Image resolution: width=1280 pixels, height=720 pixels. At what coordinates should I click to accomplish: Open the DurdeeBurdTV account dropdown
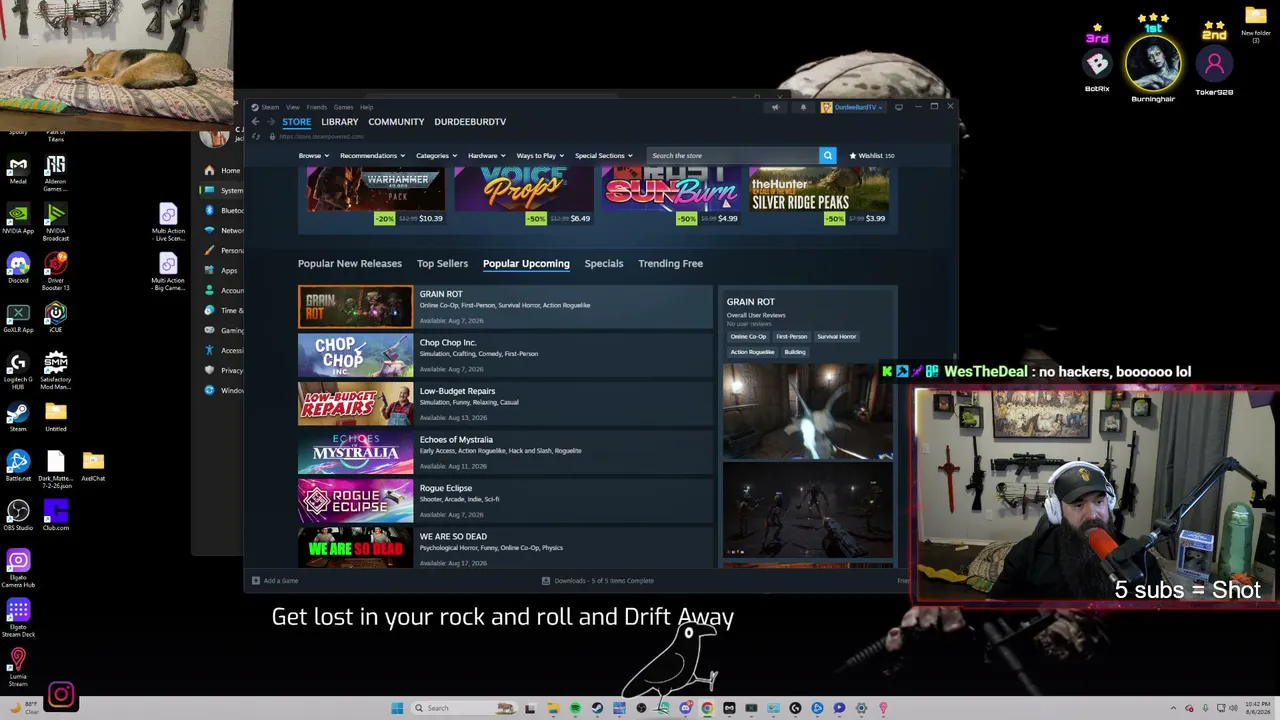853,107
